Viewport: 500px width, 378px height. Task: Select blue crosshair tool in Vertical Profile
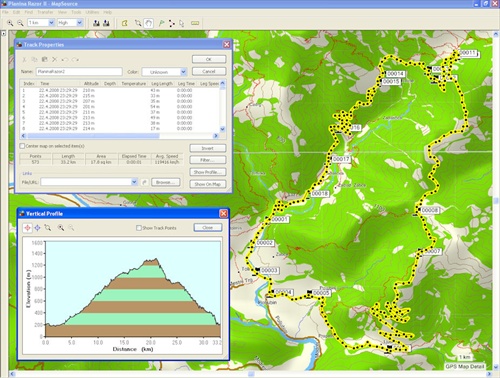(37, 228)
